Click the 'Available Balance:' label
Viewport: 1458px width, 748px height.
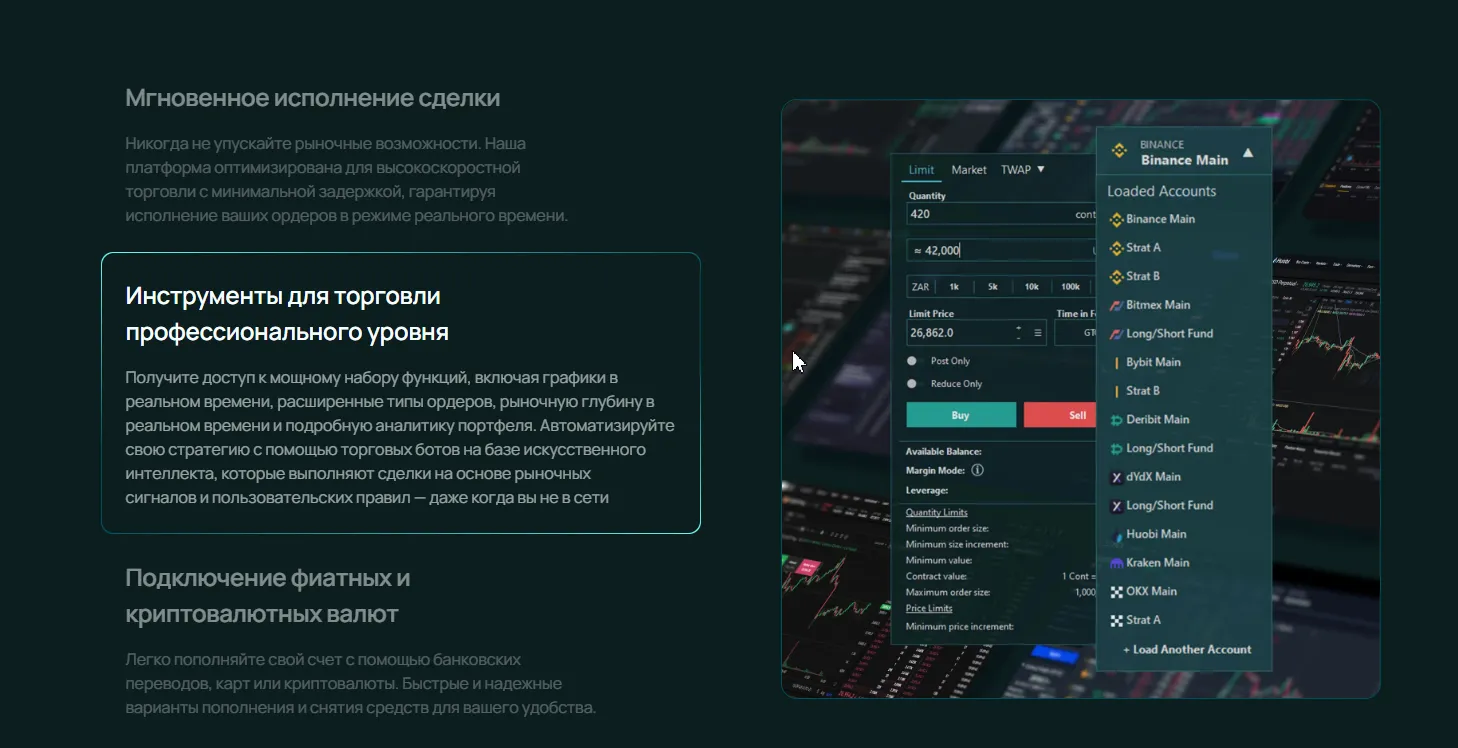(x=944, y=452)
